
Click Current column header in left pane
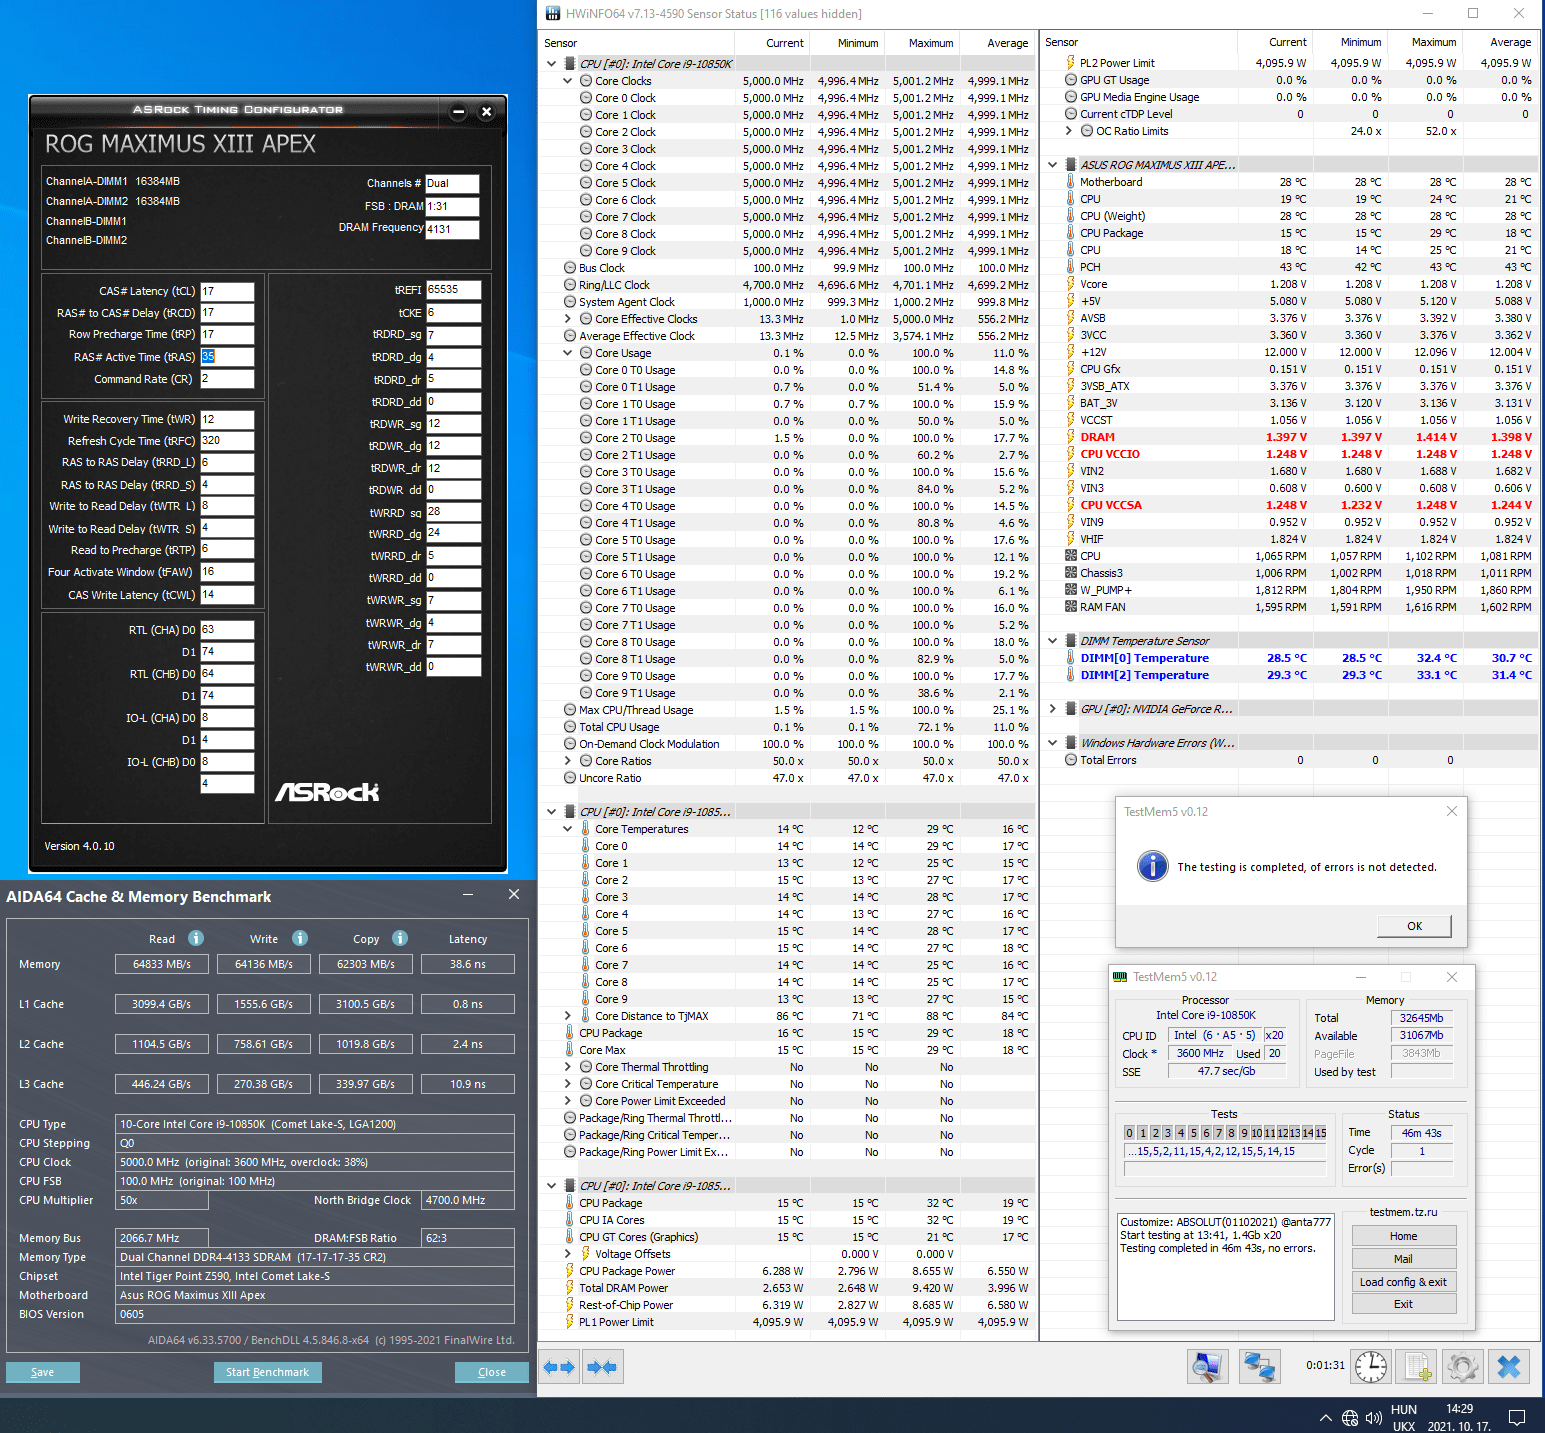772,43
